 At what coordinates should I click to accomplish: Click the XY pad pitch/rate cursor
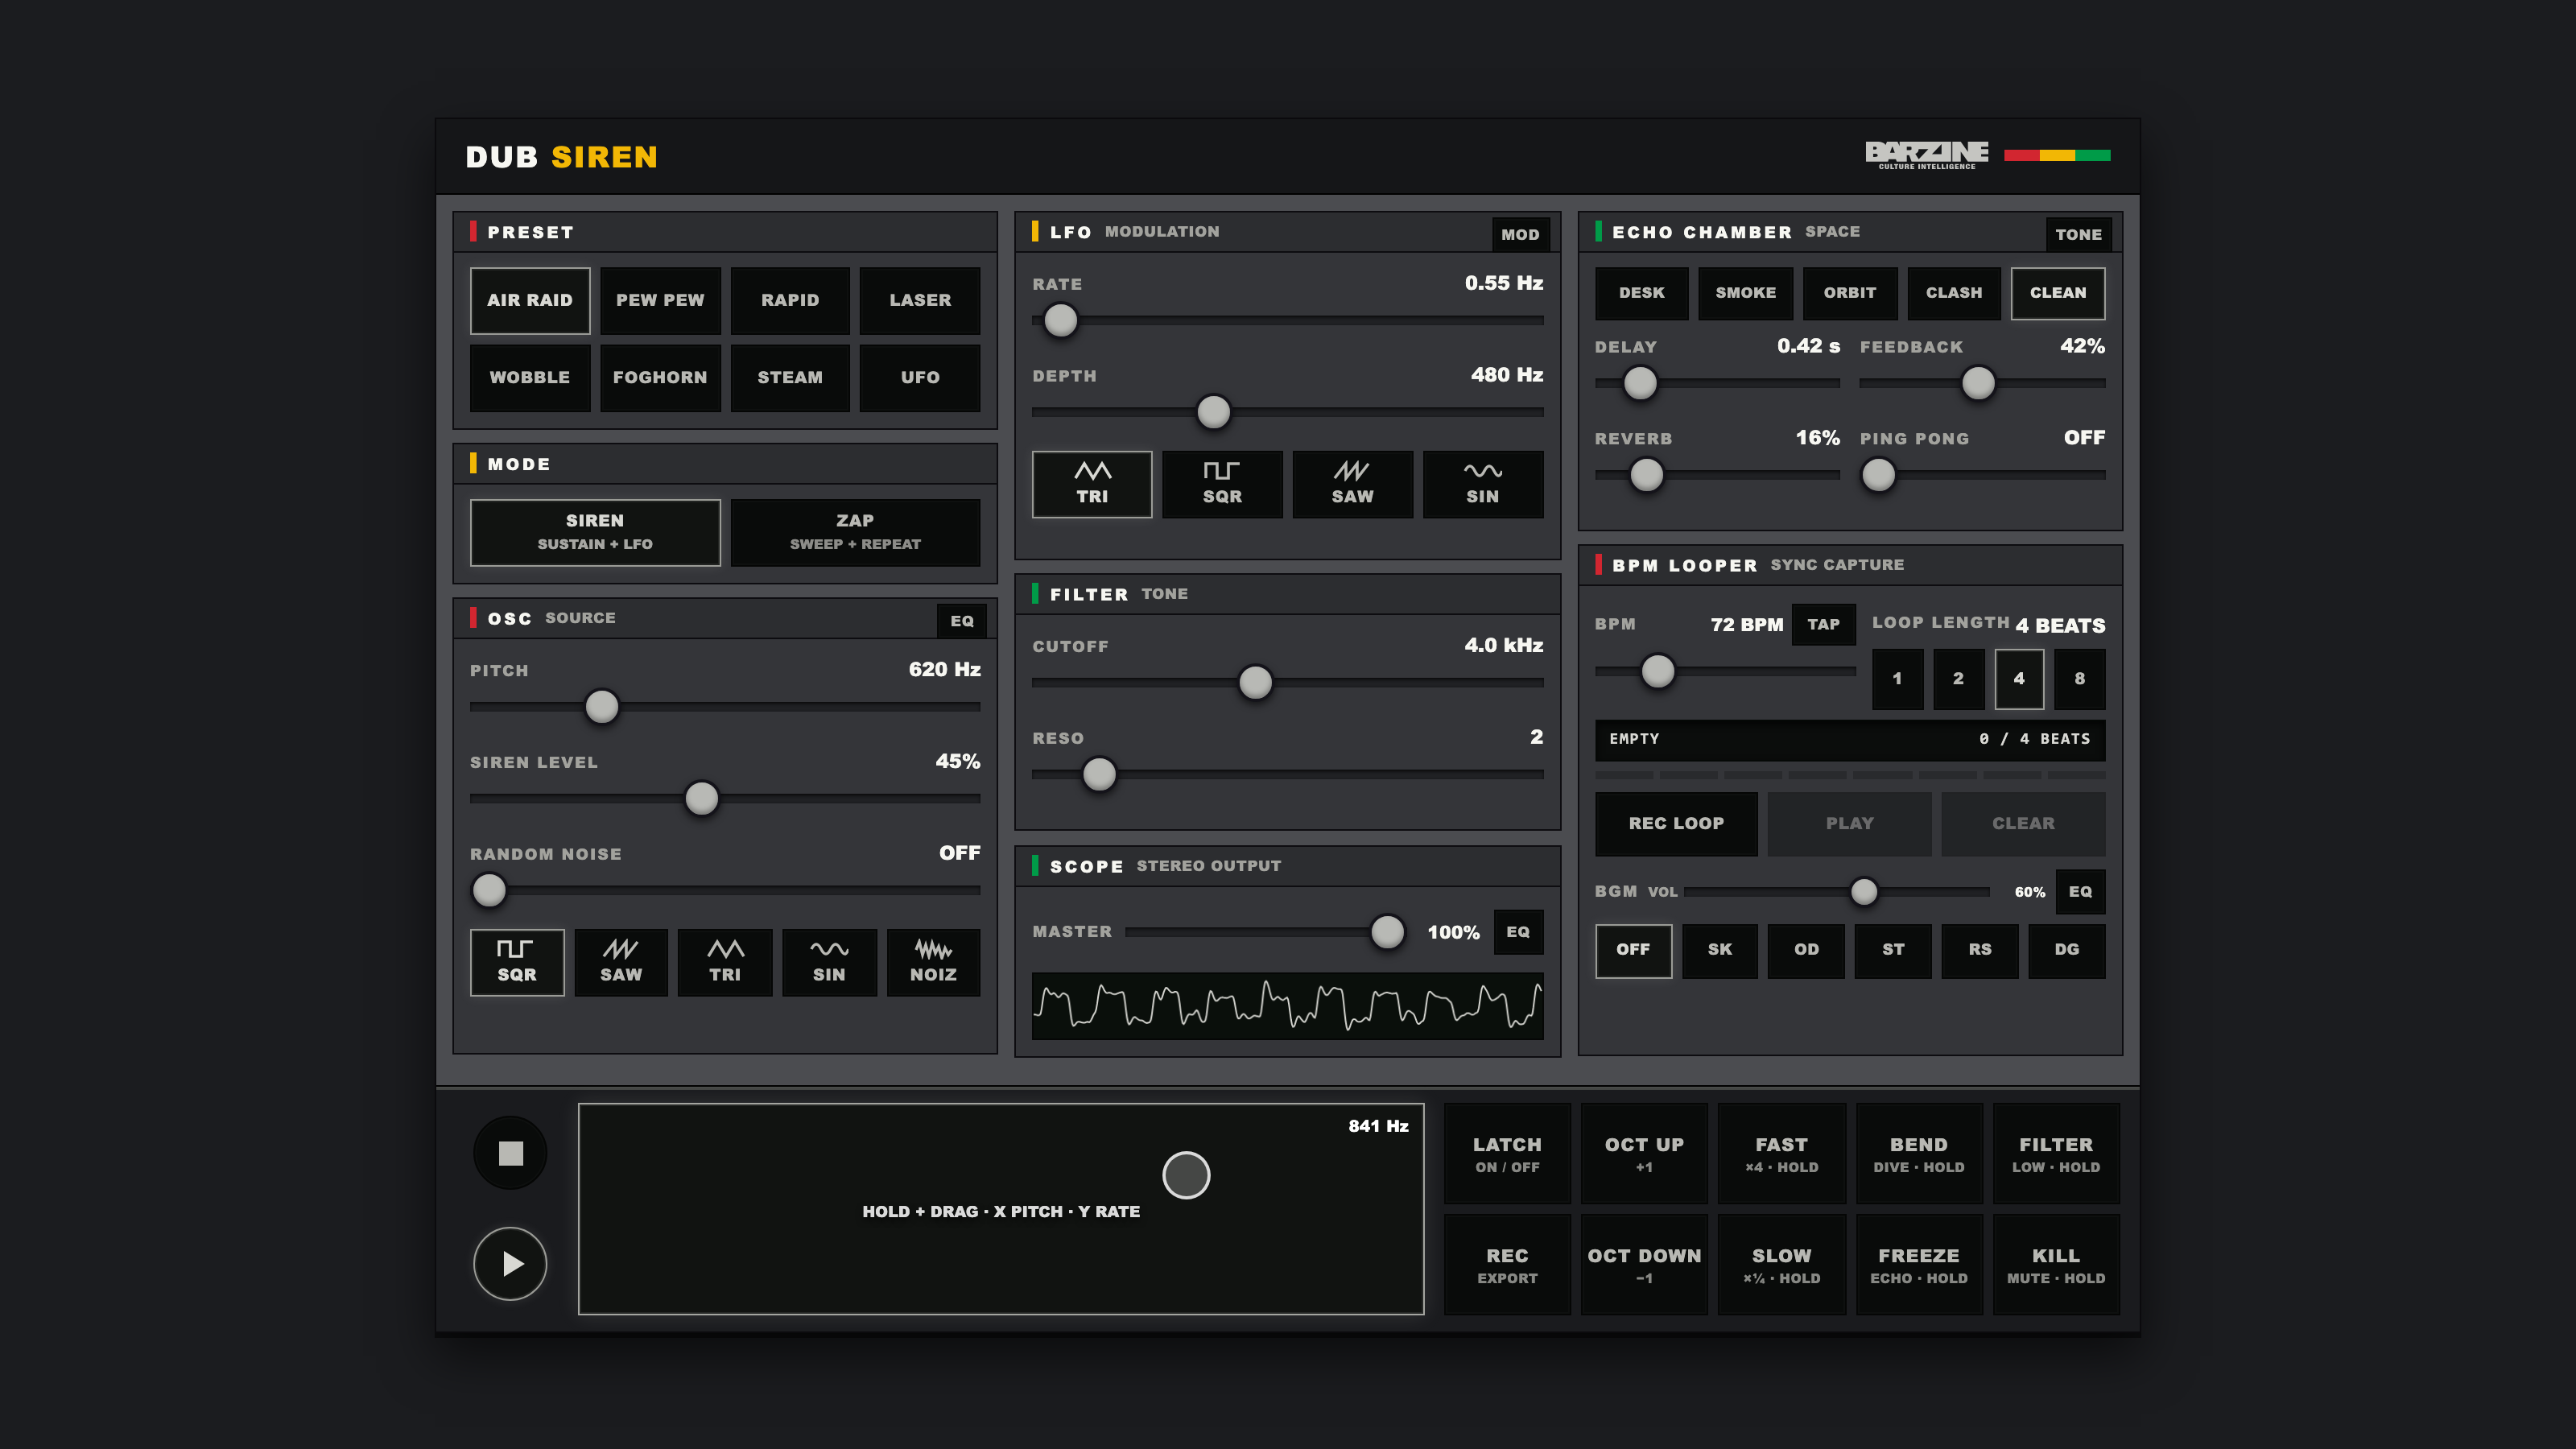[1186, 1175]
